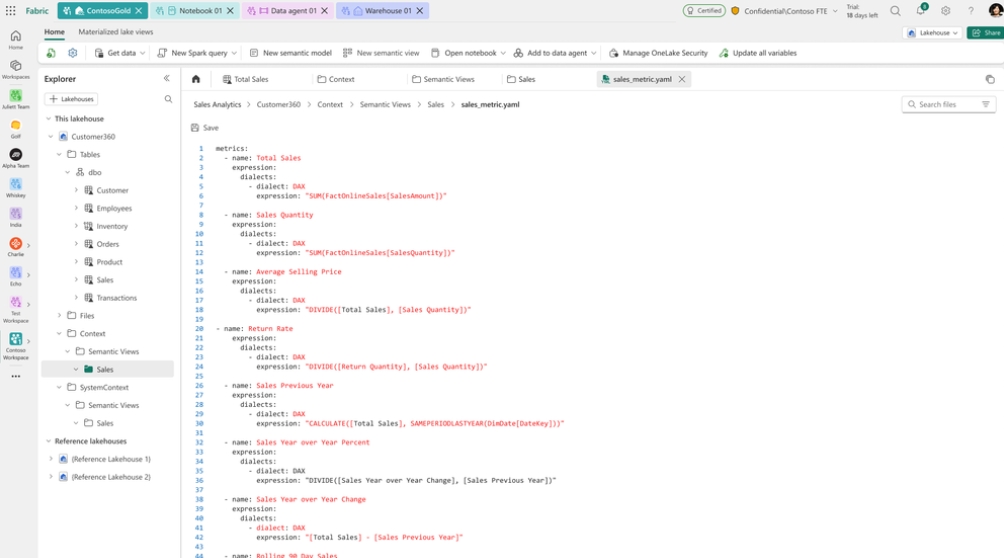
Task: Click Update all variables
Action: point(757,53)
